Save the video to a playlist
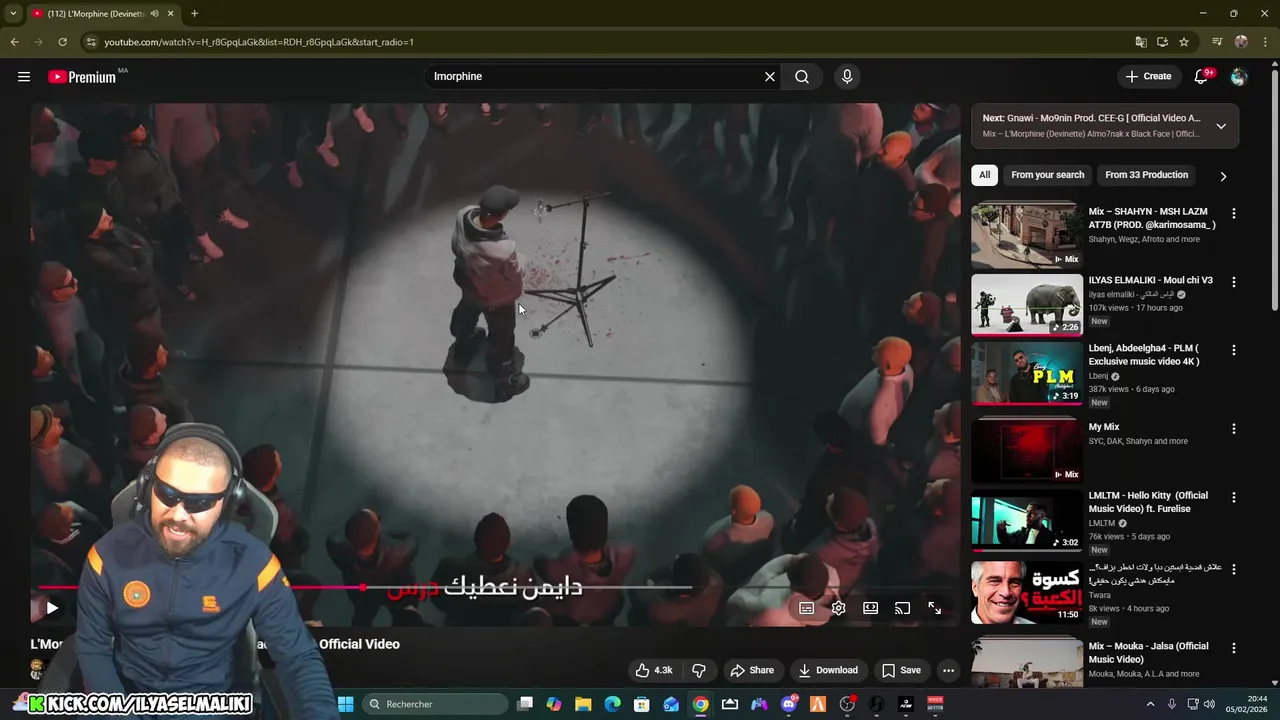1280x720 pixels. click(901, 670)
